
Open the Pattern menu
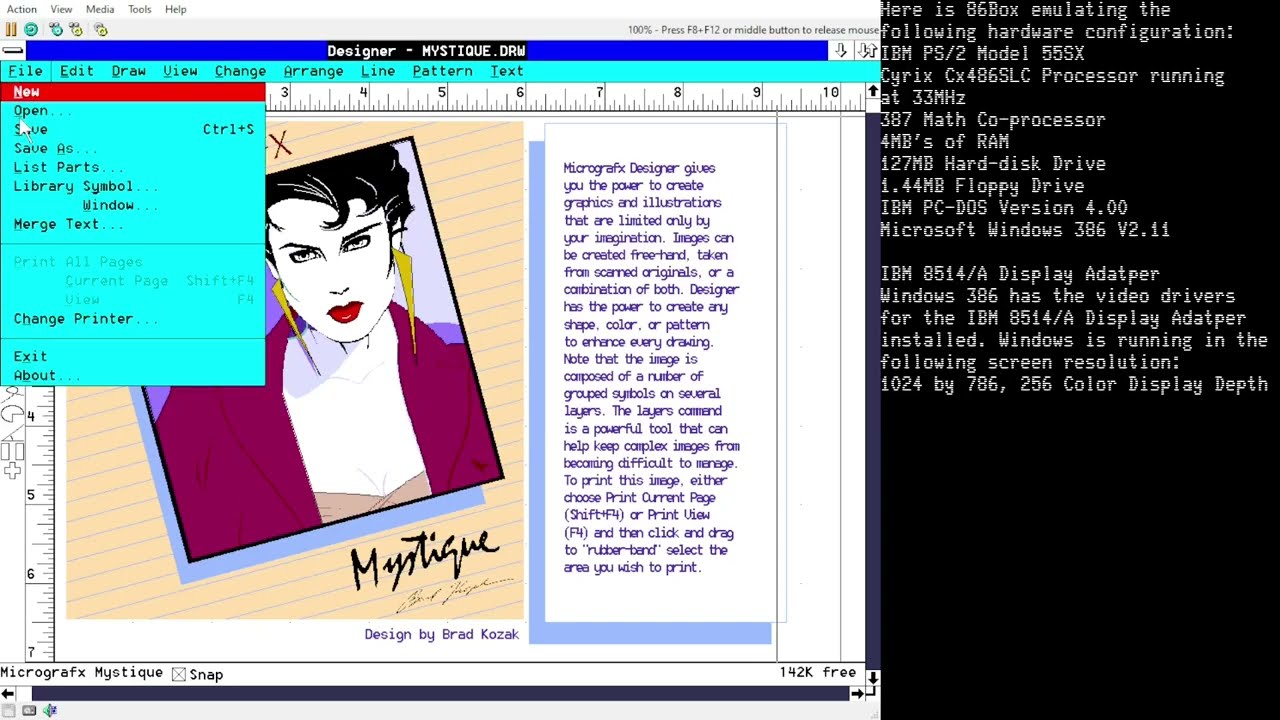pyautogui.click(x=442, y=71)
